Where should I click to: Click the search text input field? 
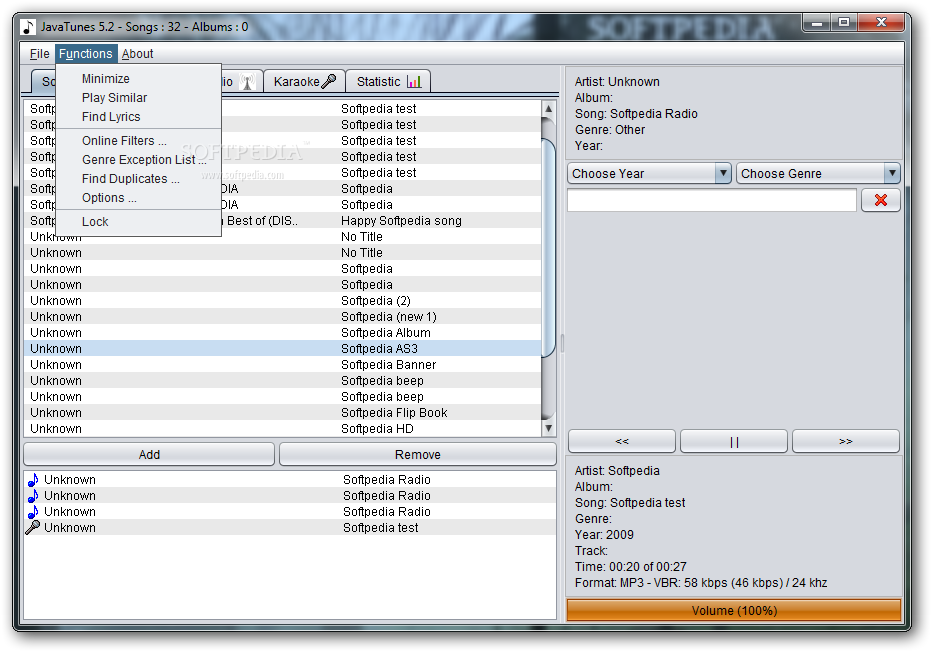pos(711,200)
